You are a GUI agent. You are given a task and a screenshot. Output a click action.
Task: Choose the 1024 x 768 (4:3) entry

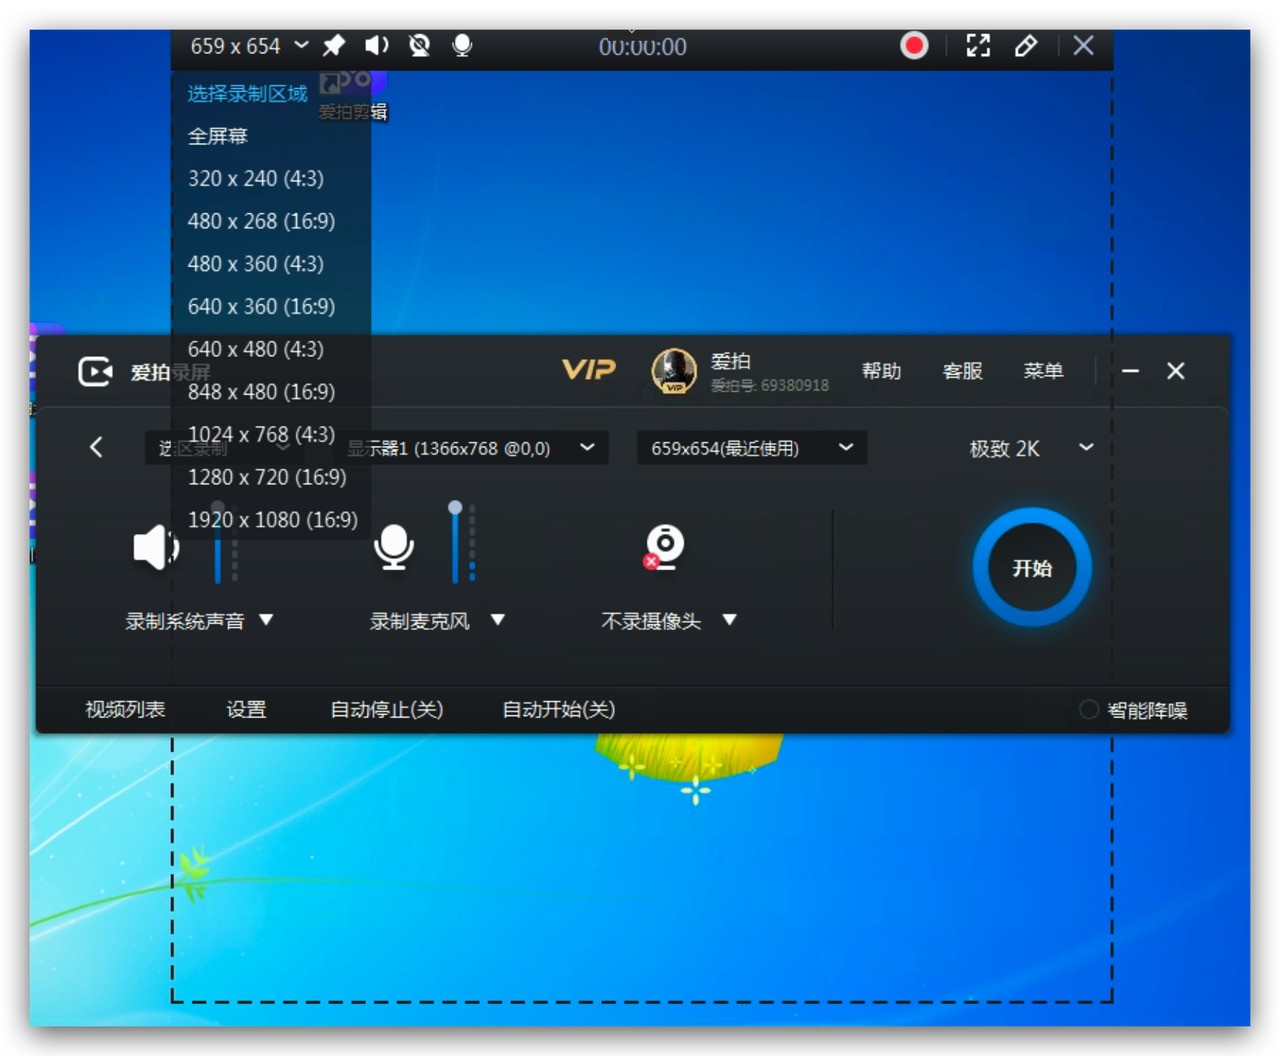click(261, 435)
